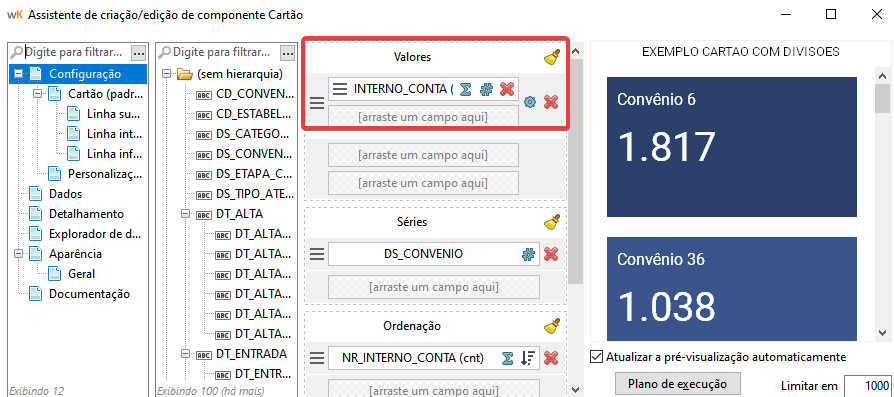Open gear settings on INTERNO_CONTA field

tap(486, 89)
